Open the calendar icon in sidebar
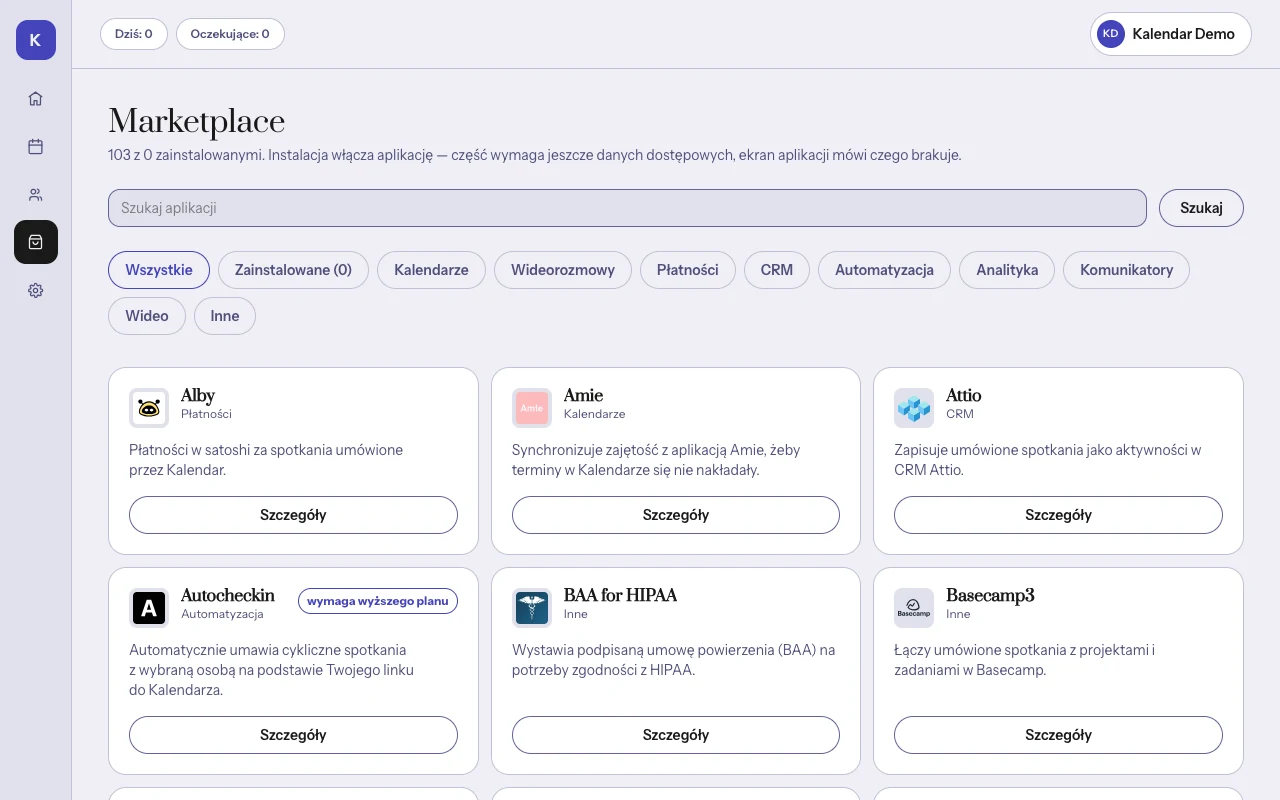 coord(36,146)
